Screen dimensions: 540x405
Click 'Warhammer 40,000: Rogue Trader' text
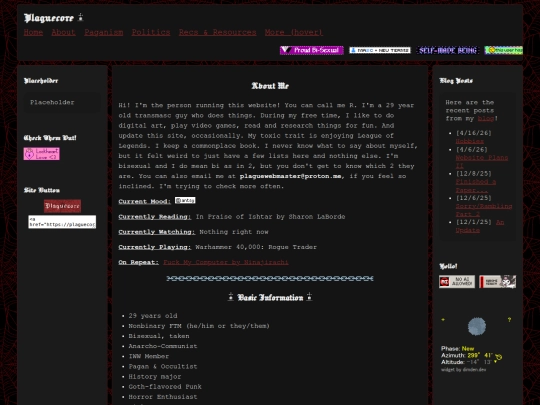(x=256, y=247)
